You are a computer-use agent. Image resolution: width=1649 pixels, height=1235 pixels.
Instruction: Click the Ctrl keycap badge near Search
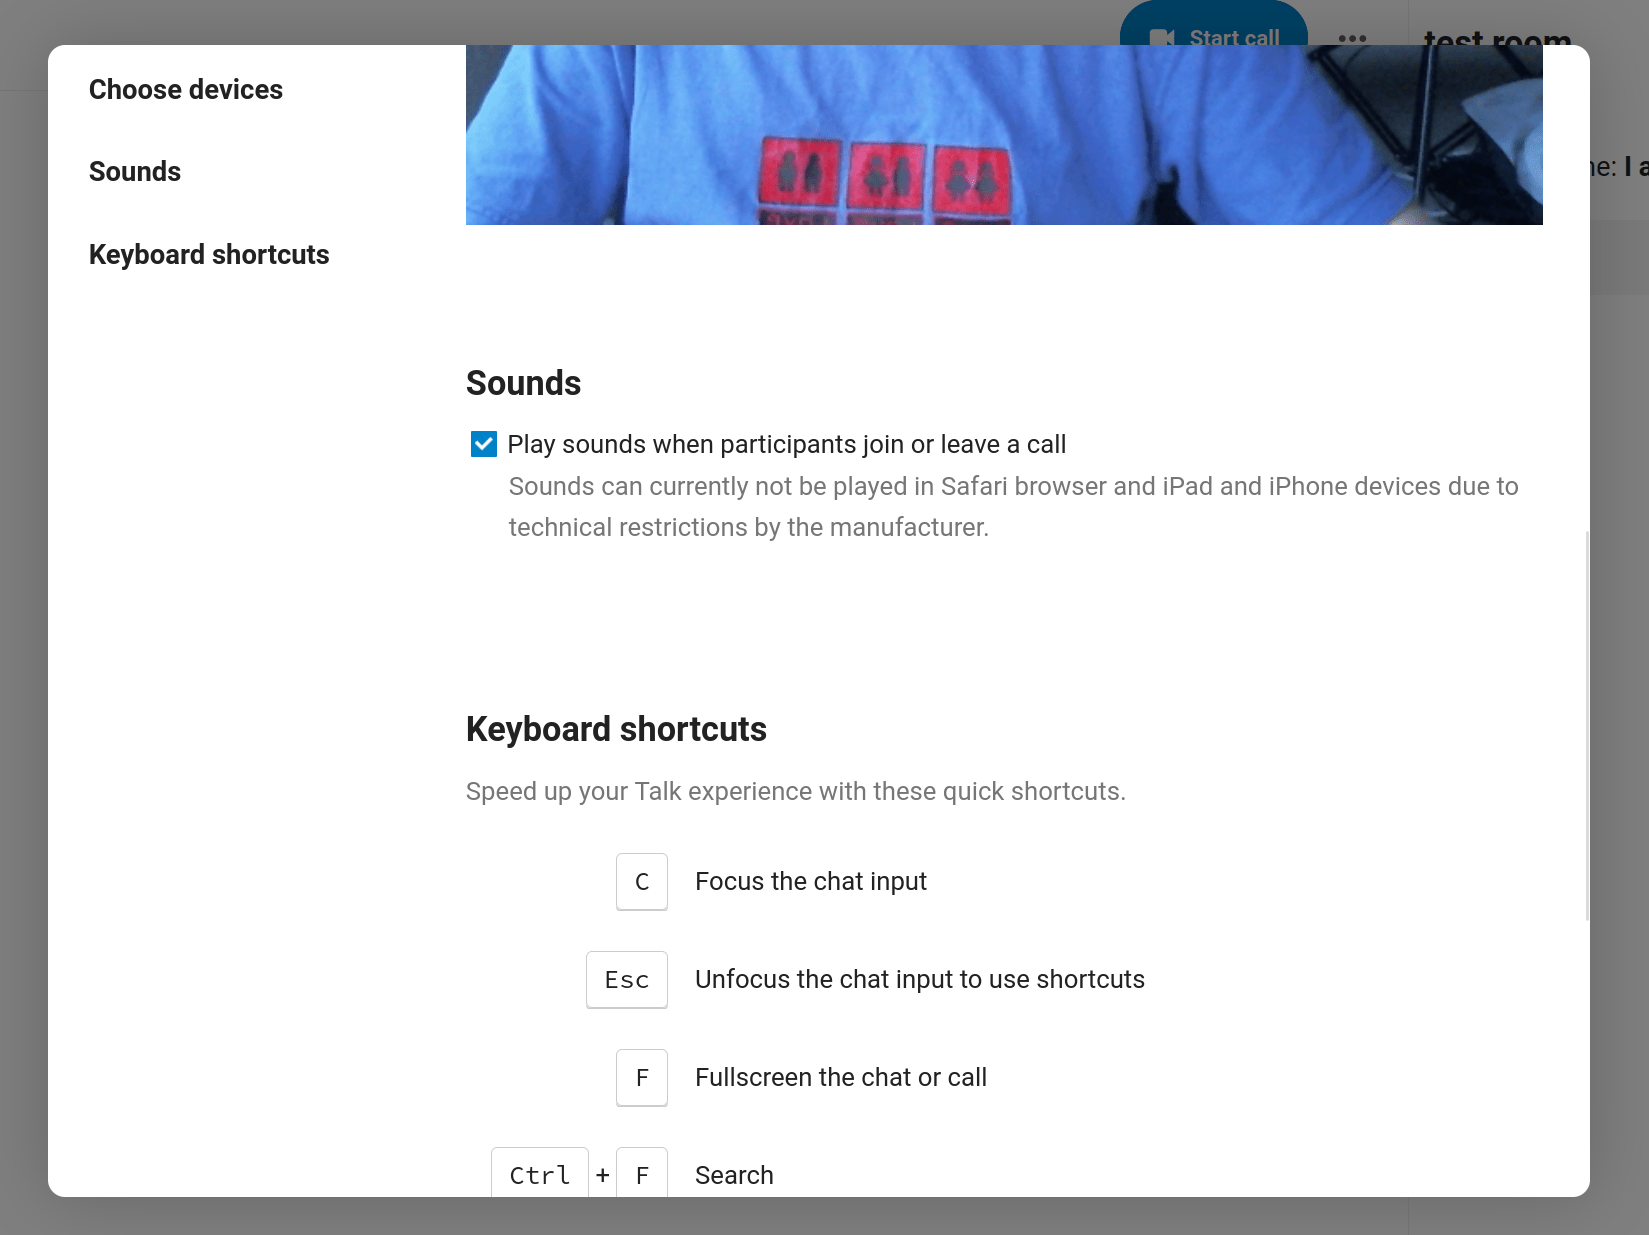click(x=539, y=1175)
